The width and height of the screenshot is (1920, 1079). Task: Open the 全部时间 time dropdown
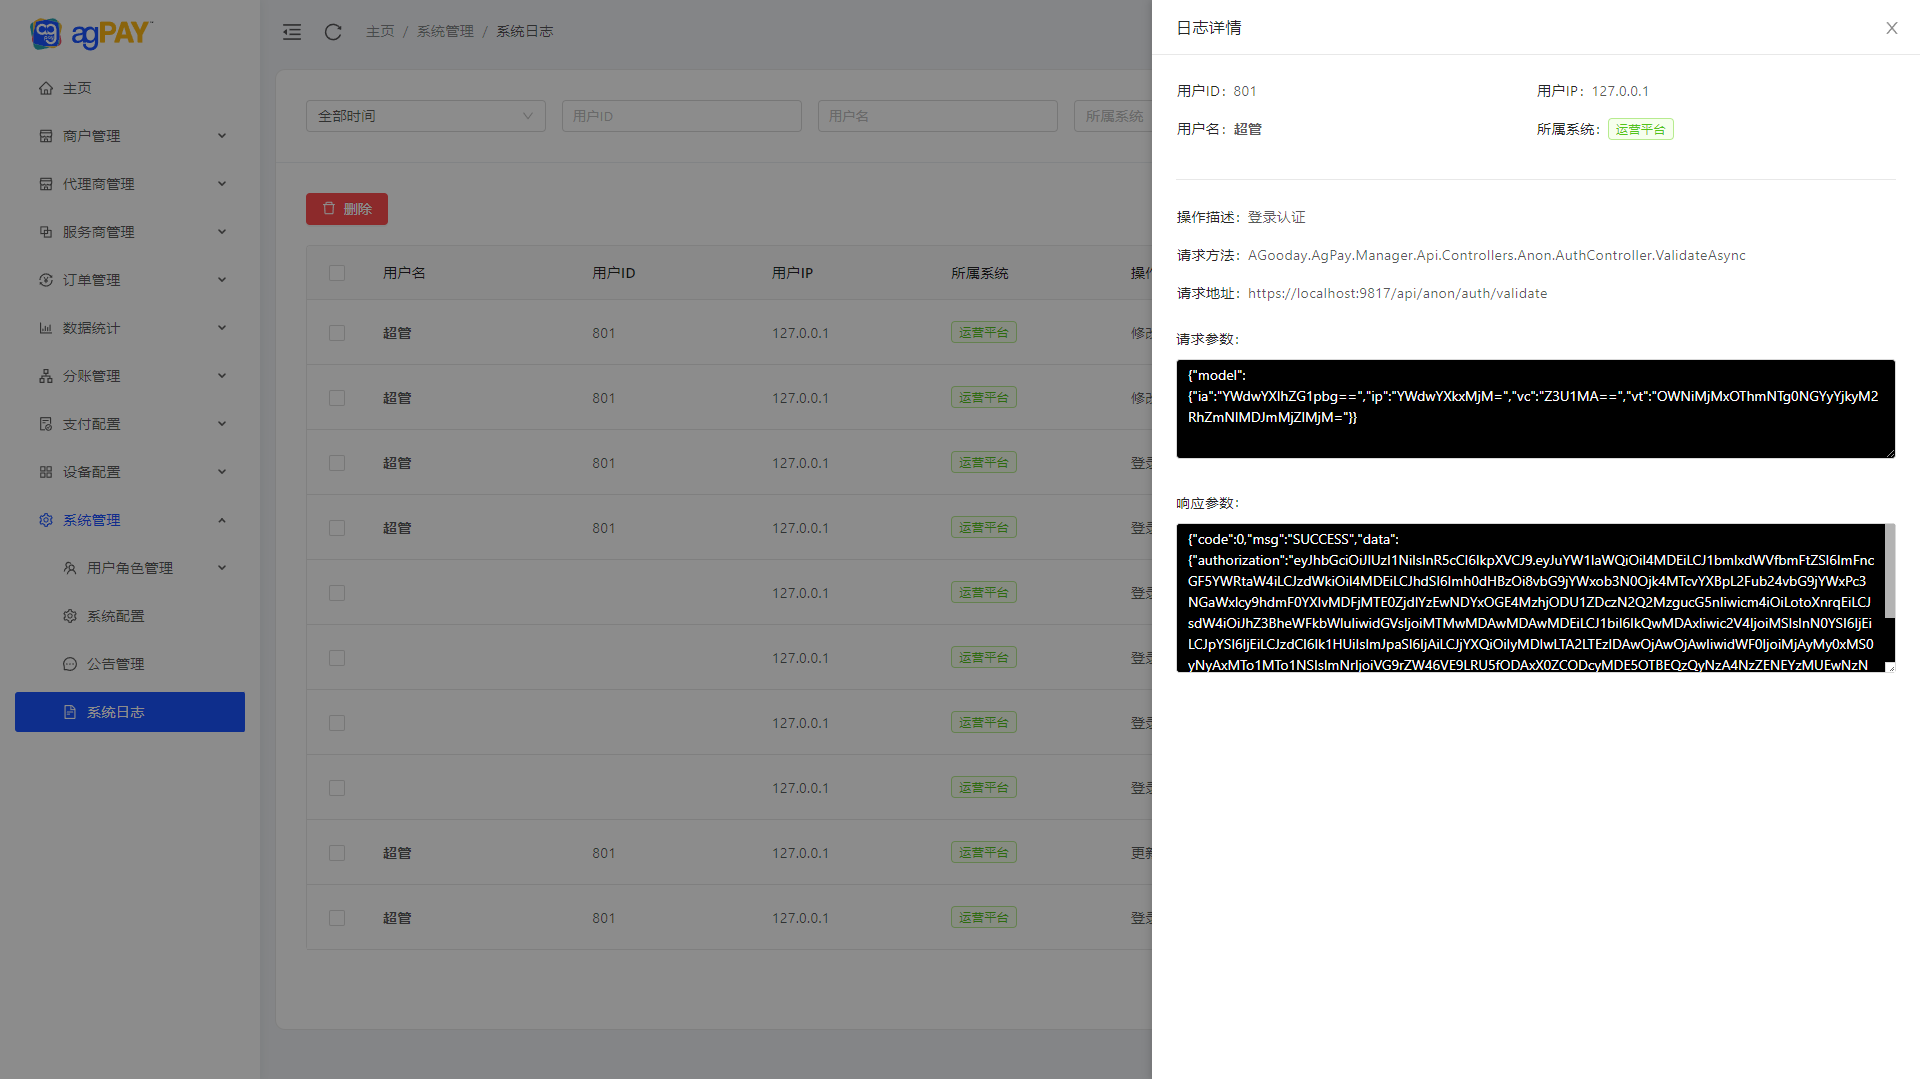pyautogui.click(x=425, y=116)
